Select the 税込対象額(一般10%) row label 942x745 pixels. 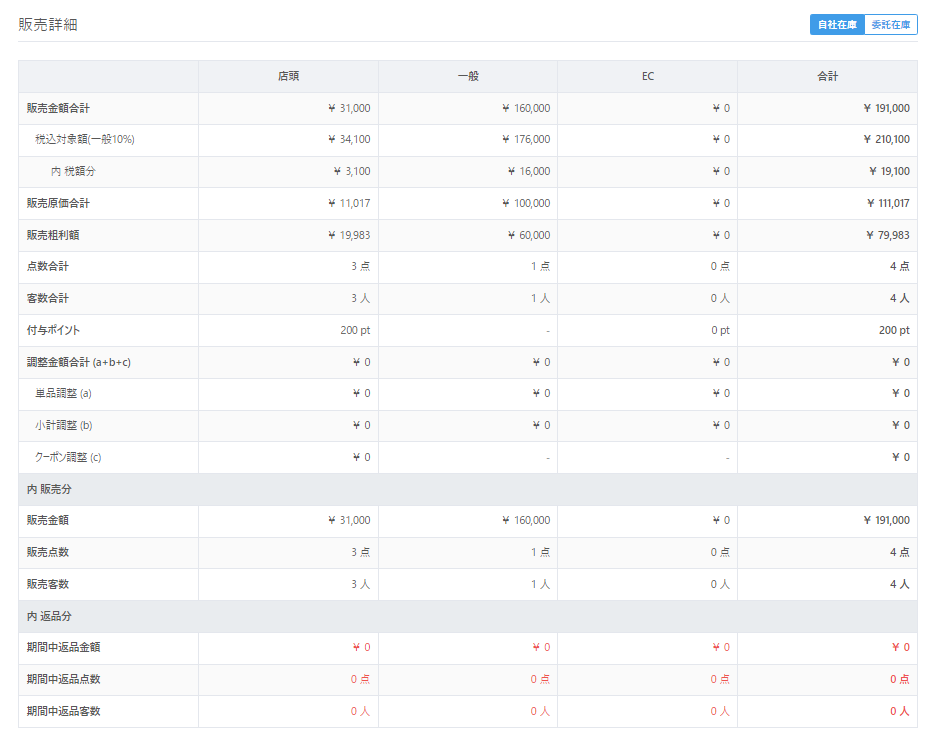tap(85, 139)
